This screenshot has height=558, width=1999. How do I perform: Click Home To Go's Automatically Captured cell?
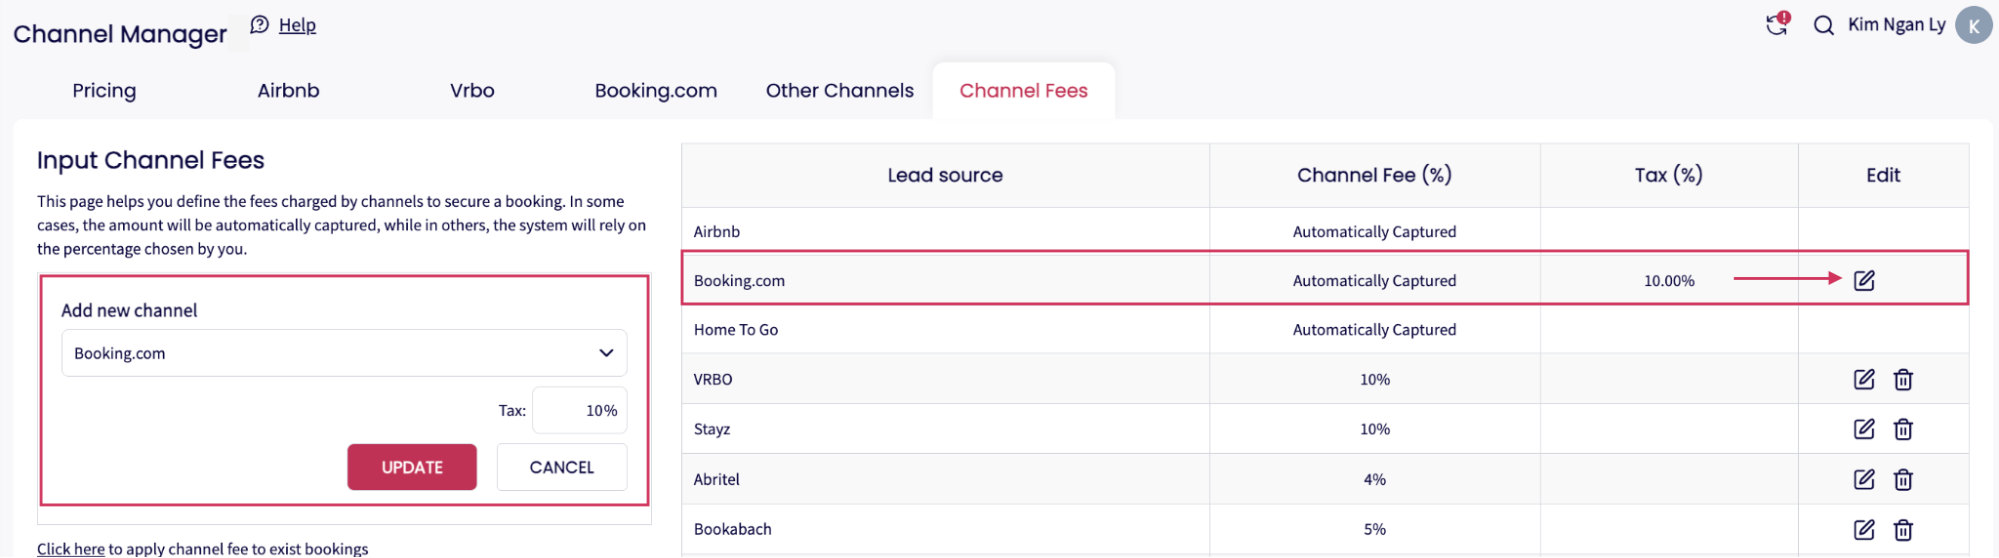tap(1374, 330)
